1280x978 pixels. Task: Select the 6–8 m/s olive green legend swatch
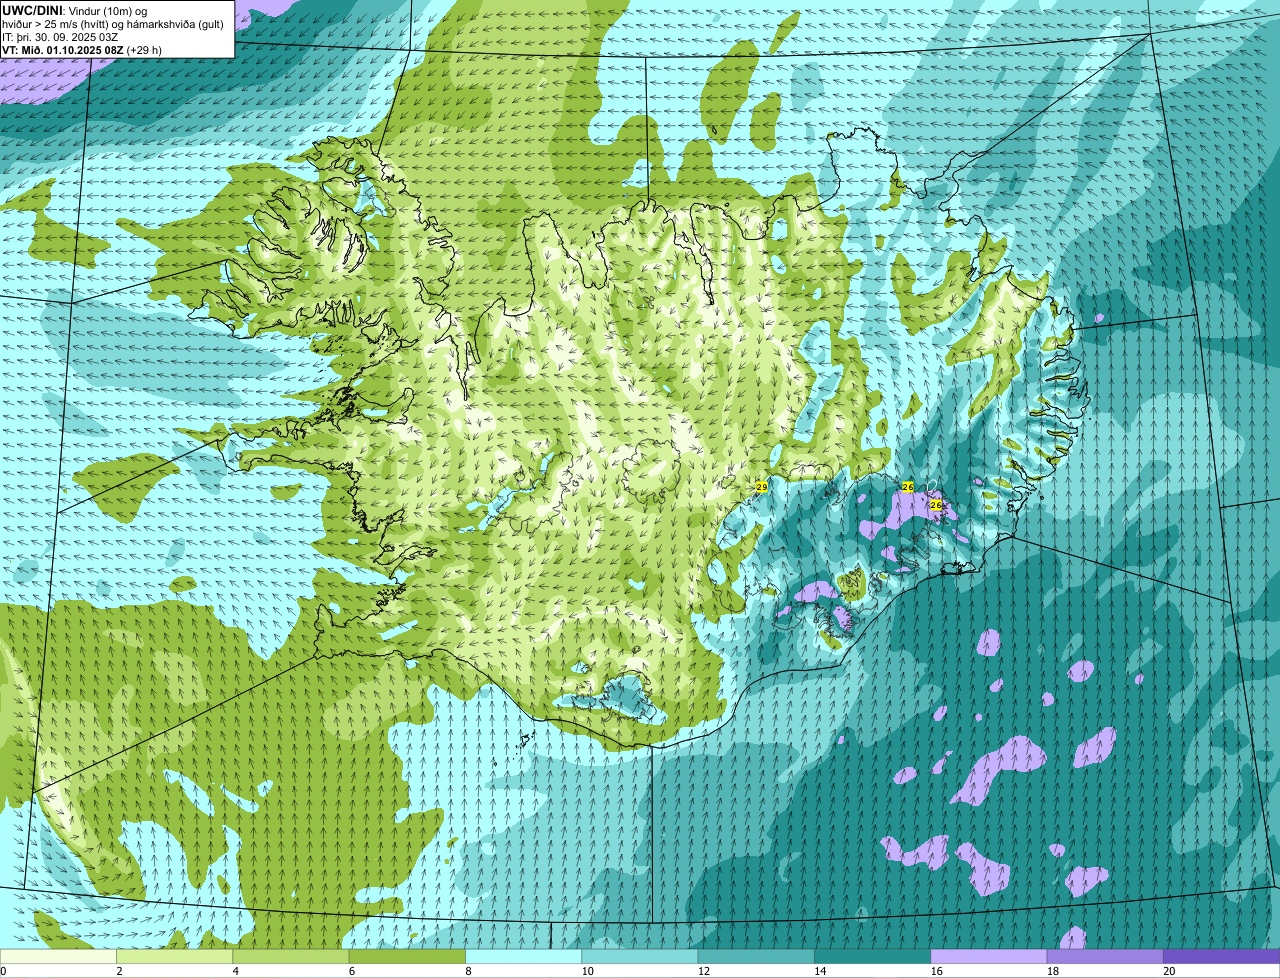point(408,956)
